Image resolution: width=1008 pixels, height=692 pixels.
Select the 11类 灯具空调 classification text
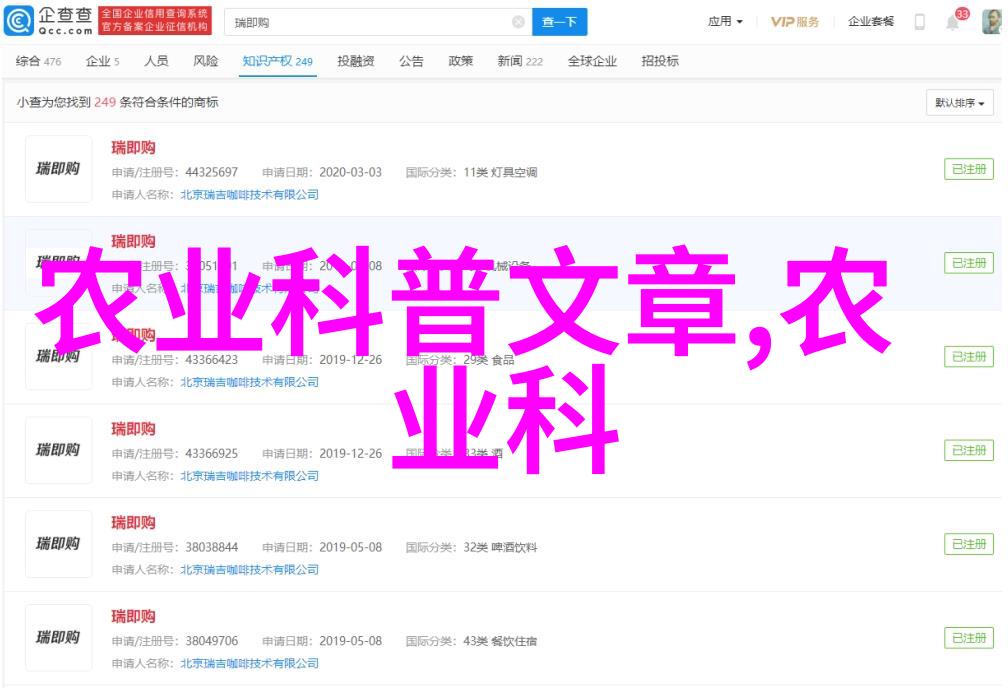click(500, 172)
